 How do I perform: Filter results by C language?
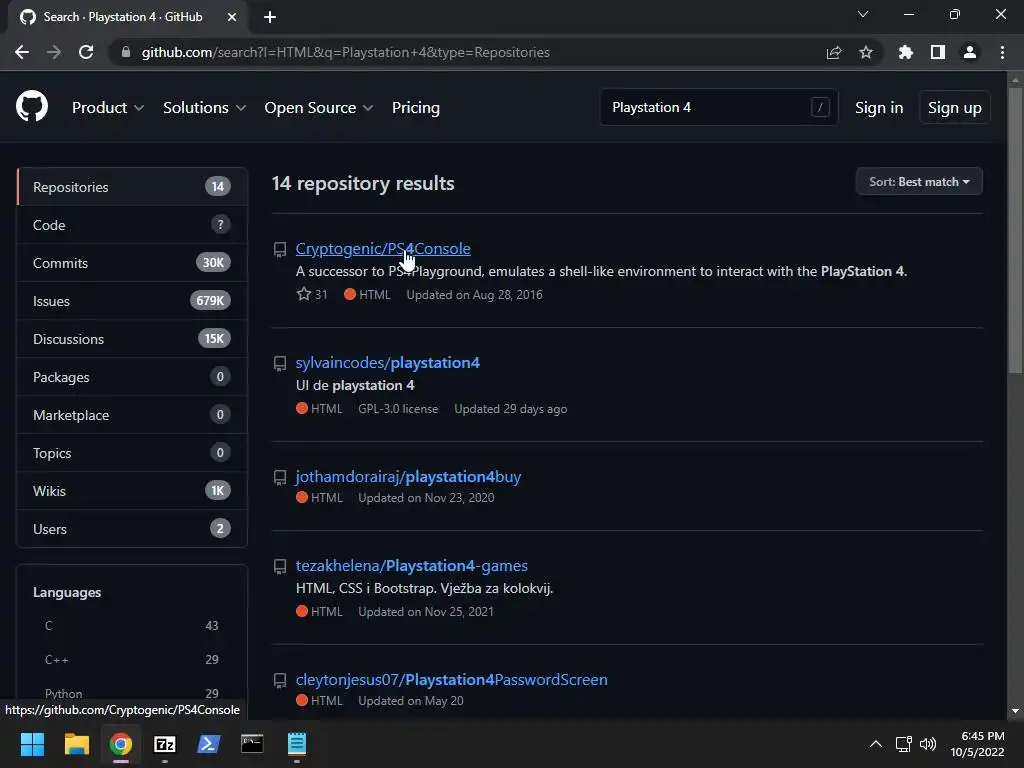(131, 626)
